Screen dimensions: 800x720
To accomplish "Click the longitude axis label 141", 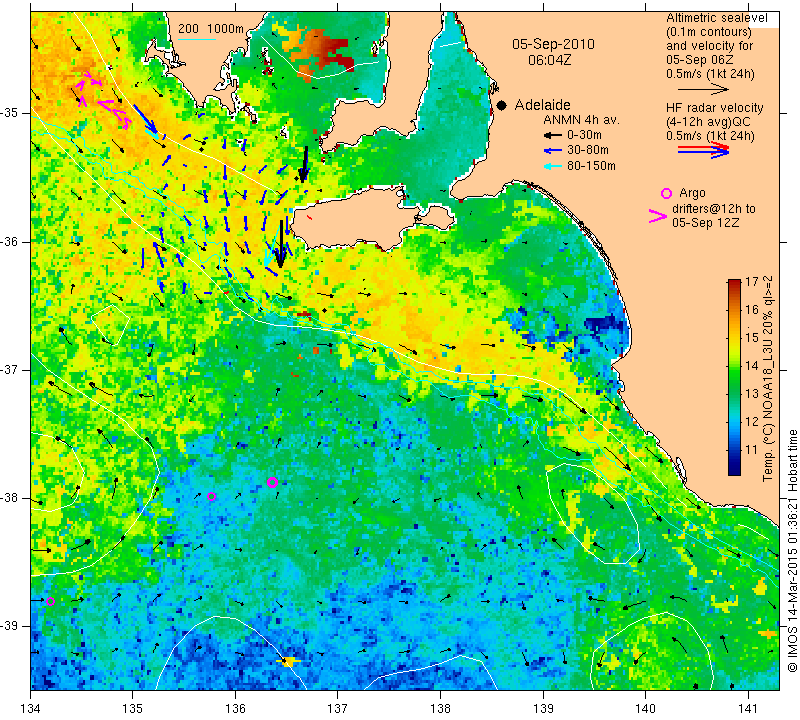I will click(748, 708).
